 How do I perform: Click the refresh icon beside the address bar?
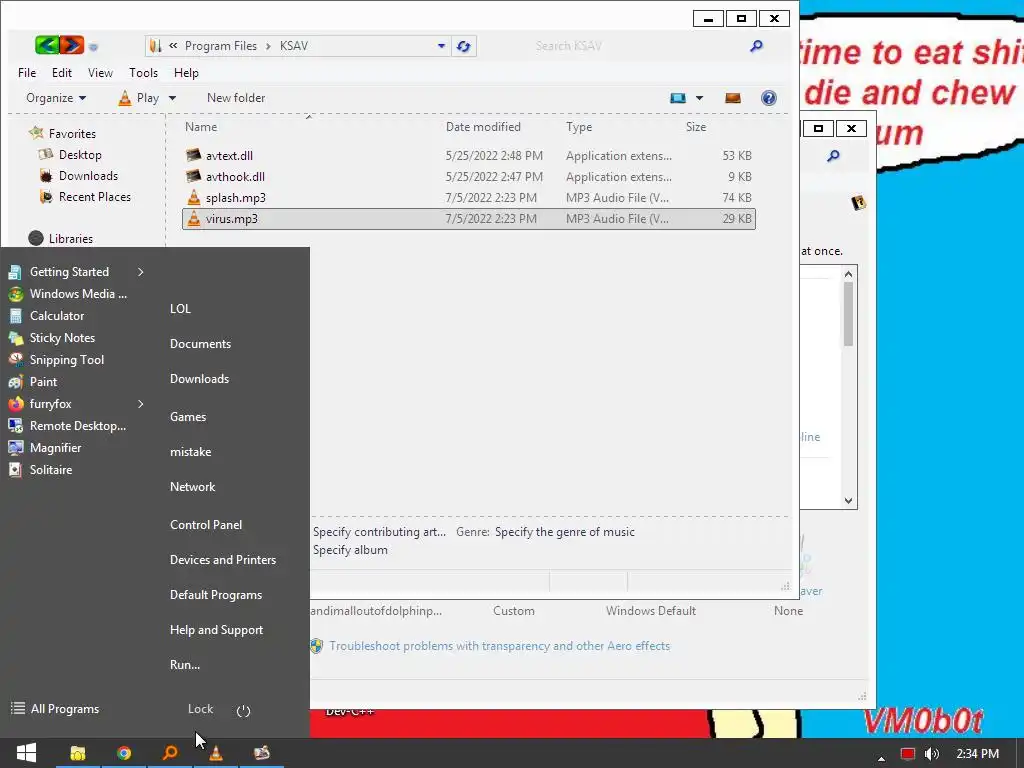464,46
